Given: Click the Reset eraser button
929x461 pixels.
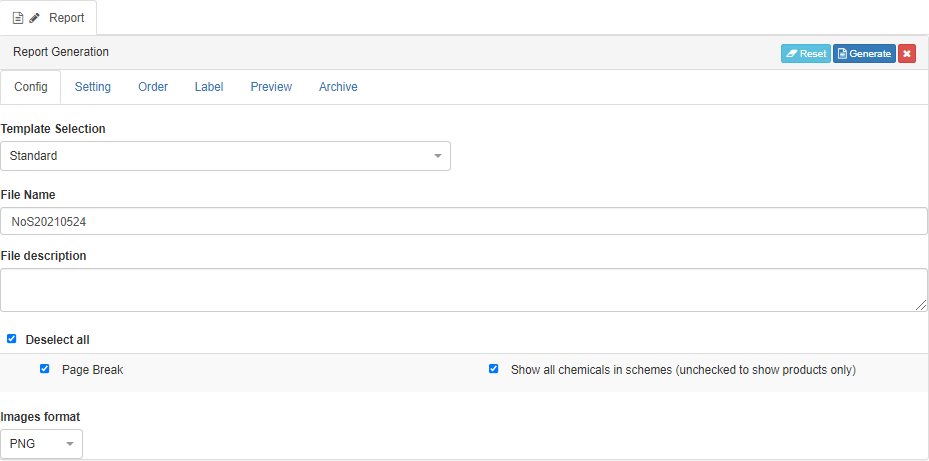Looking at the screenshot, I should (x=805, y=54).
